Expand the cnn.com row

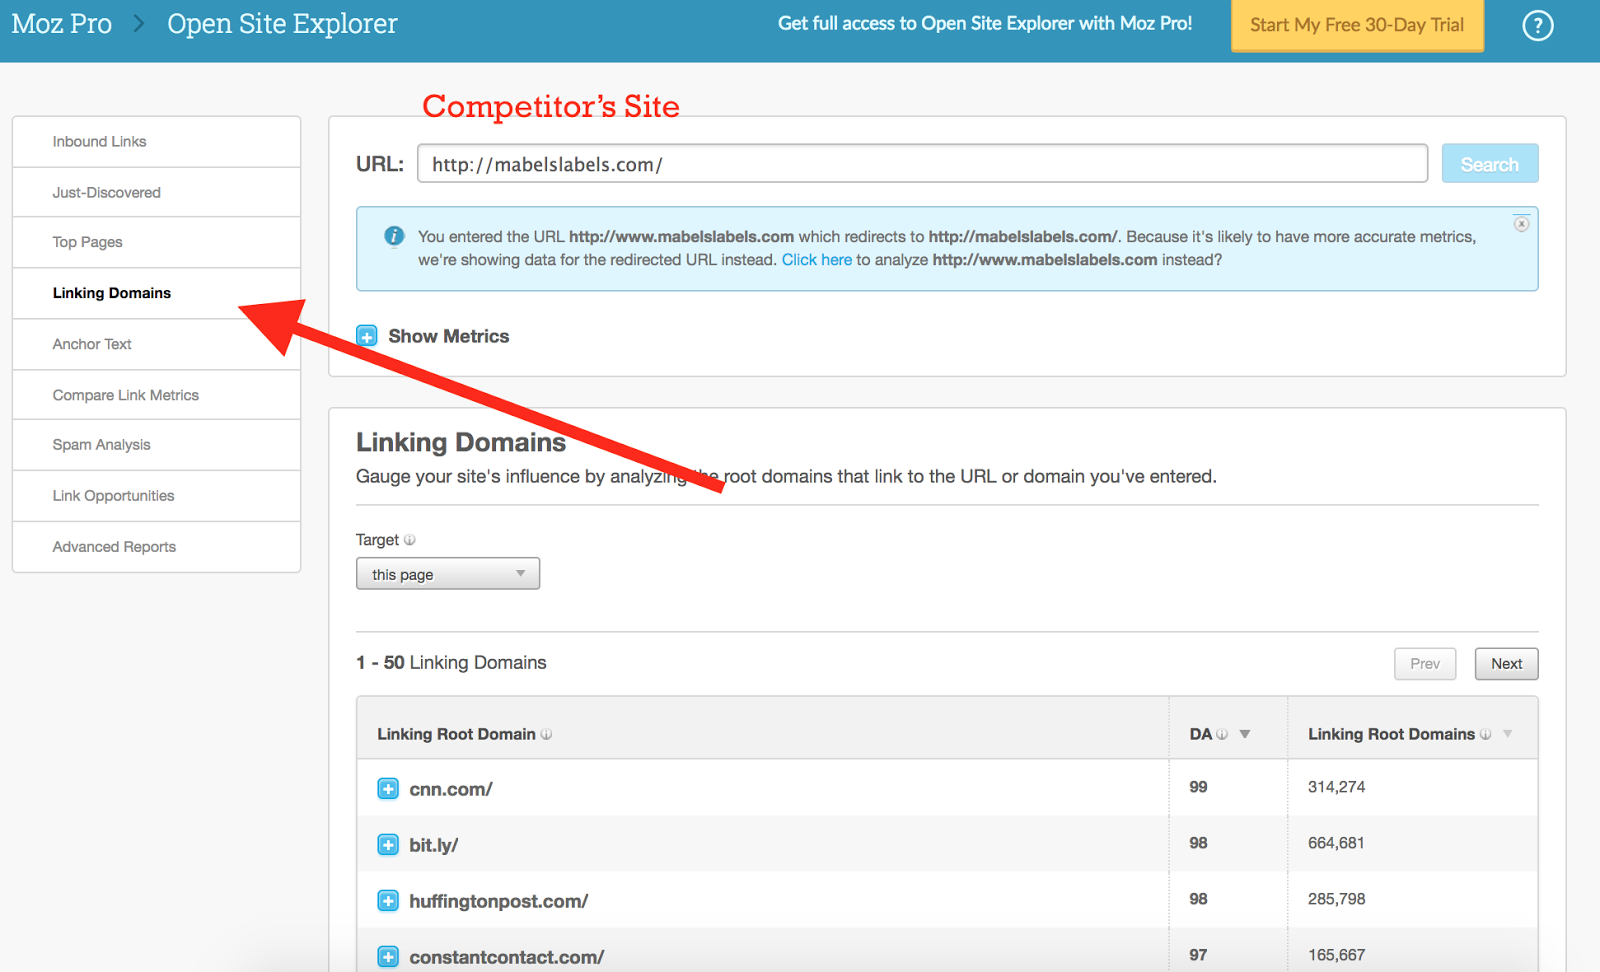tap(388, 789)
